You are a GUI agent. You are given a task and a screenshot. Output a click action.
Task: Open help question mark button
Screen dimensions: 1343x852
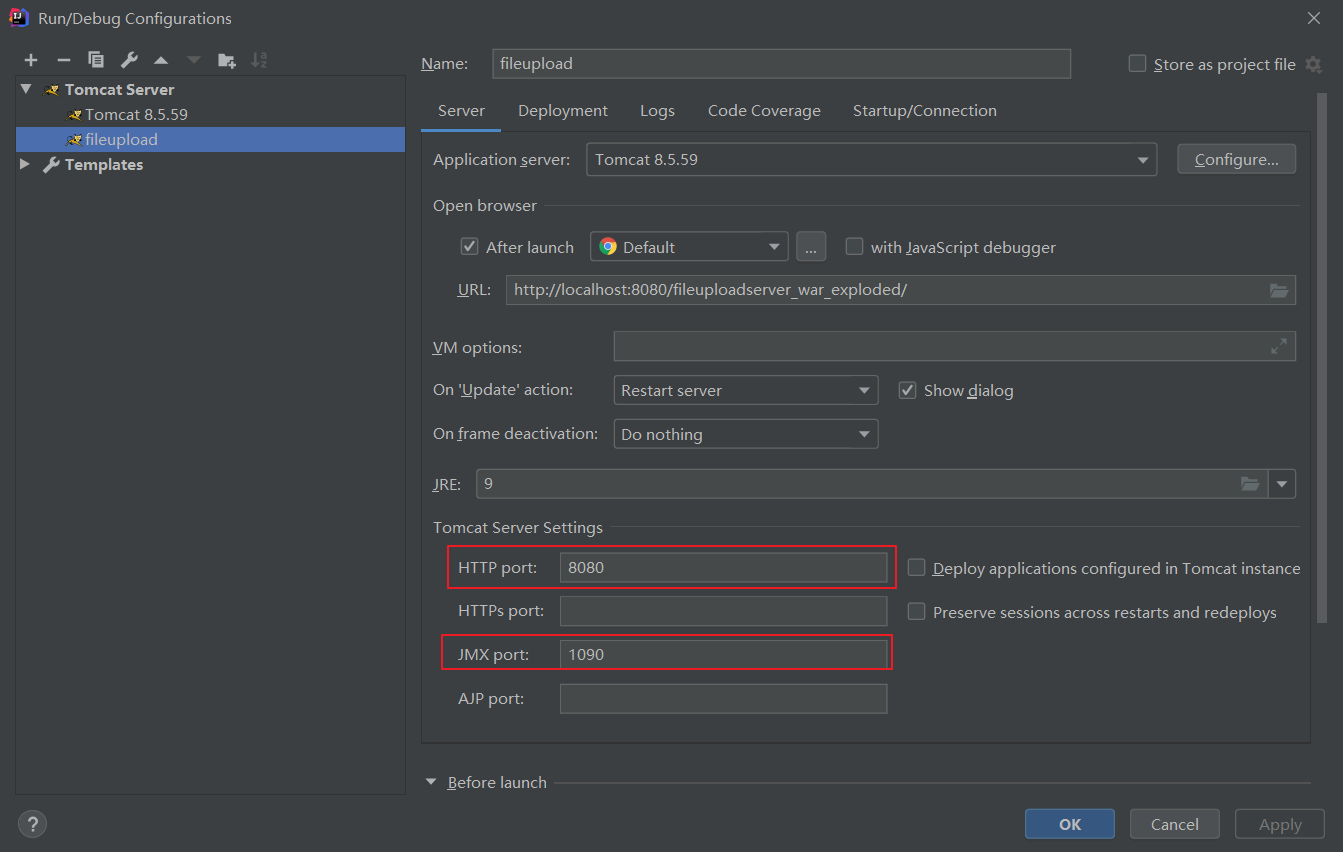(x=33, y=824)
